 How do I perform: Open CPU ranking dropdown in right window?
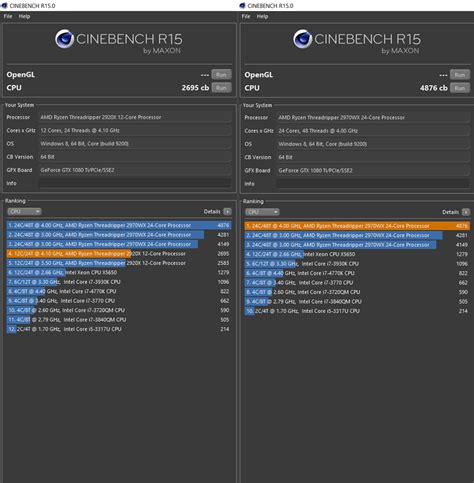point(262,212)
